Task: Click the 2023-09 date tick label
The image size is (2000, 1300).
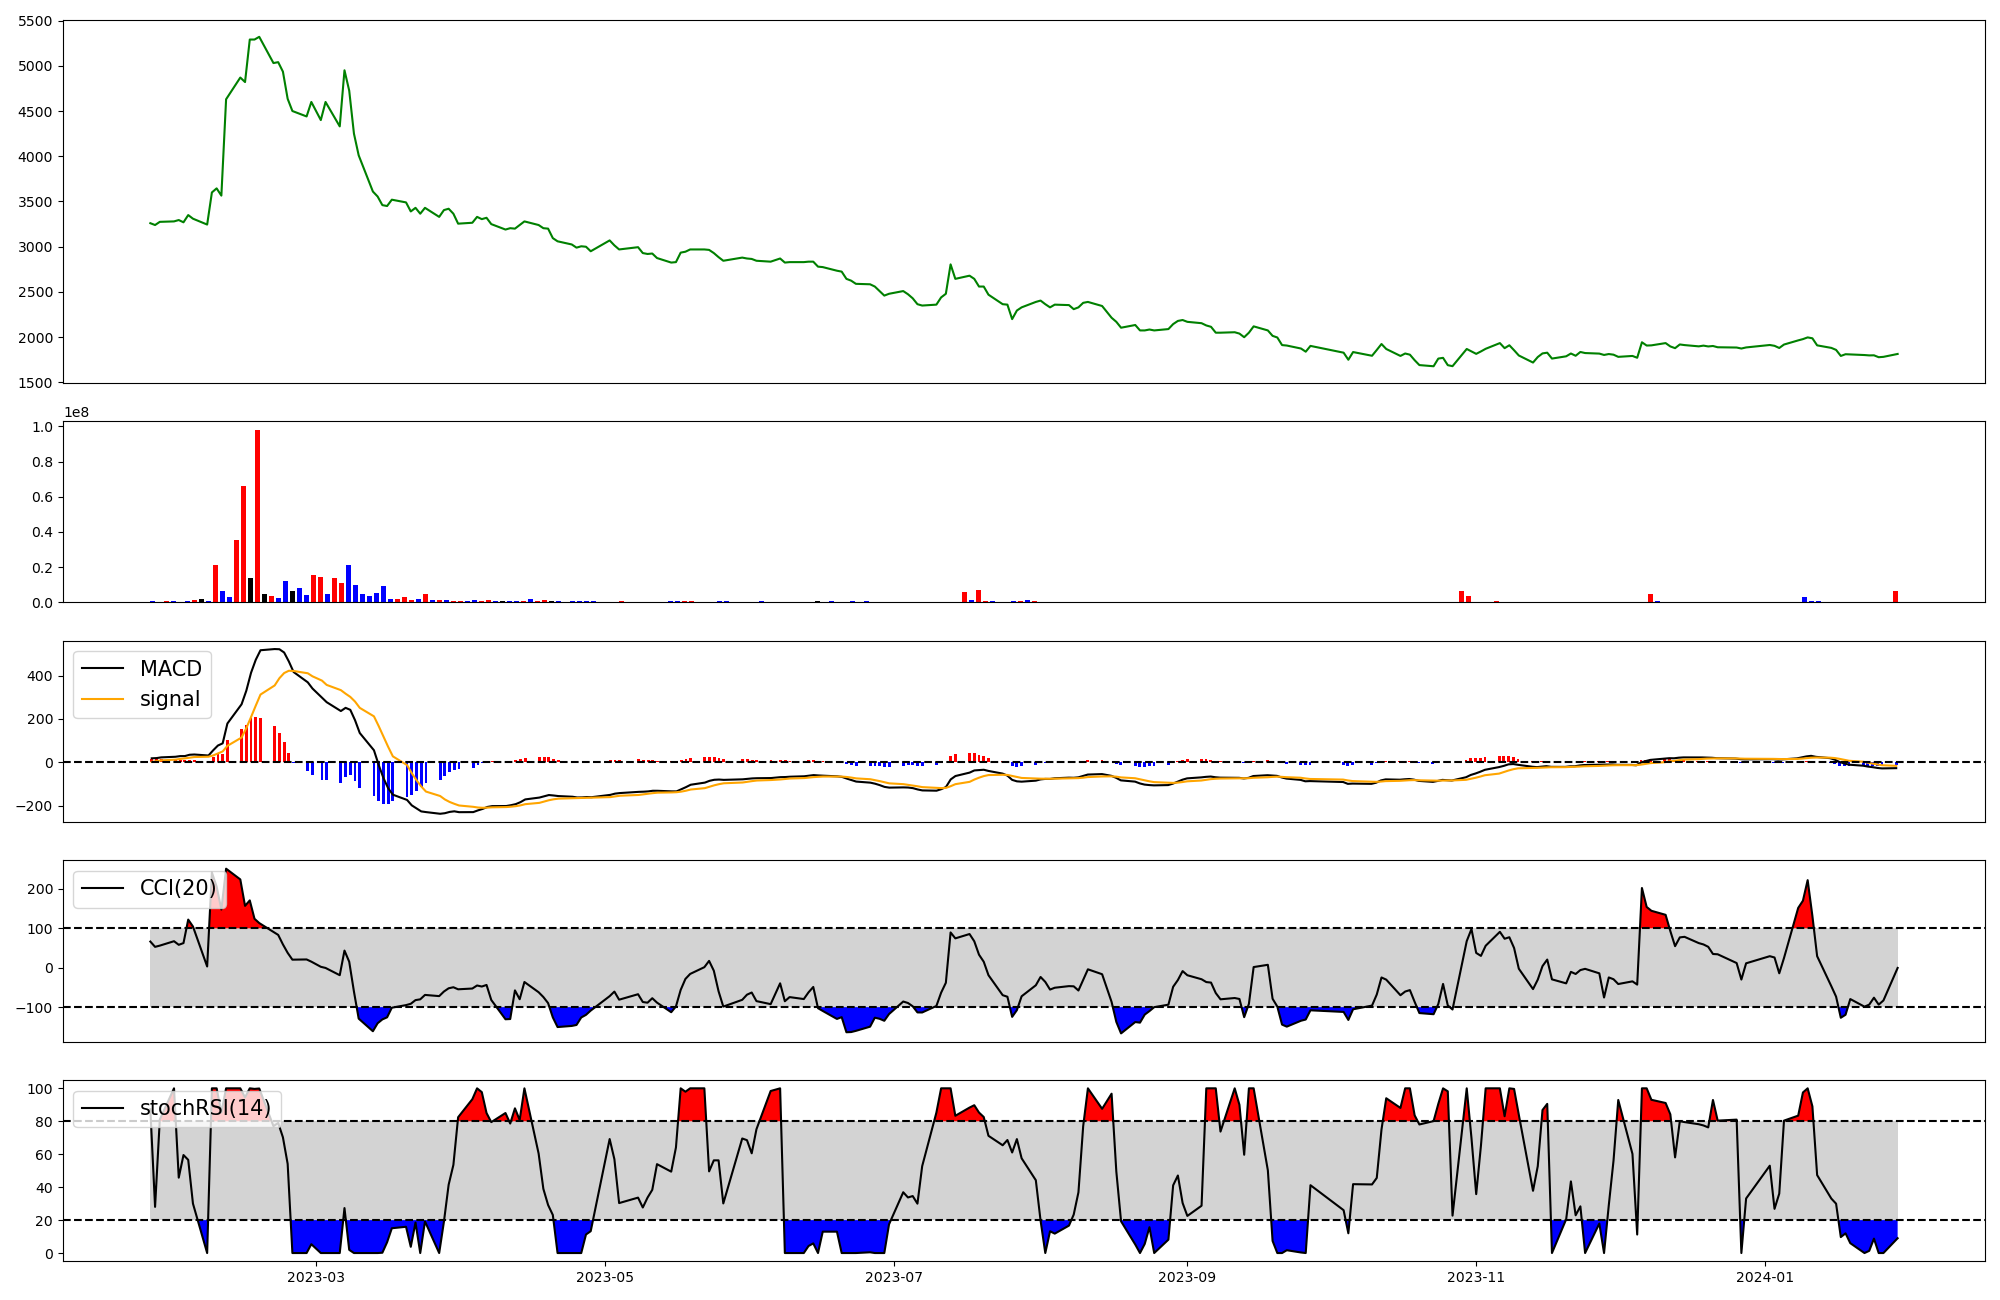Action: [x=1187, y=1277]
